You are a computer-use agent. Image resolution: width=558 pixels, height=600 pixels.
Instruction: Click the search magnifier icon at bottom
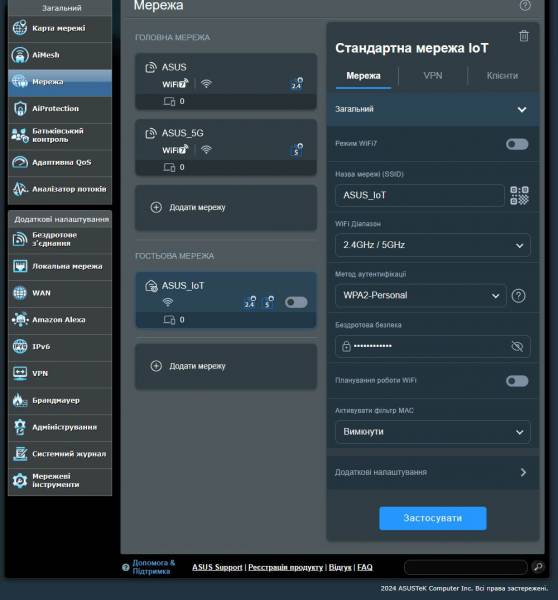(538, 567)
